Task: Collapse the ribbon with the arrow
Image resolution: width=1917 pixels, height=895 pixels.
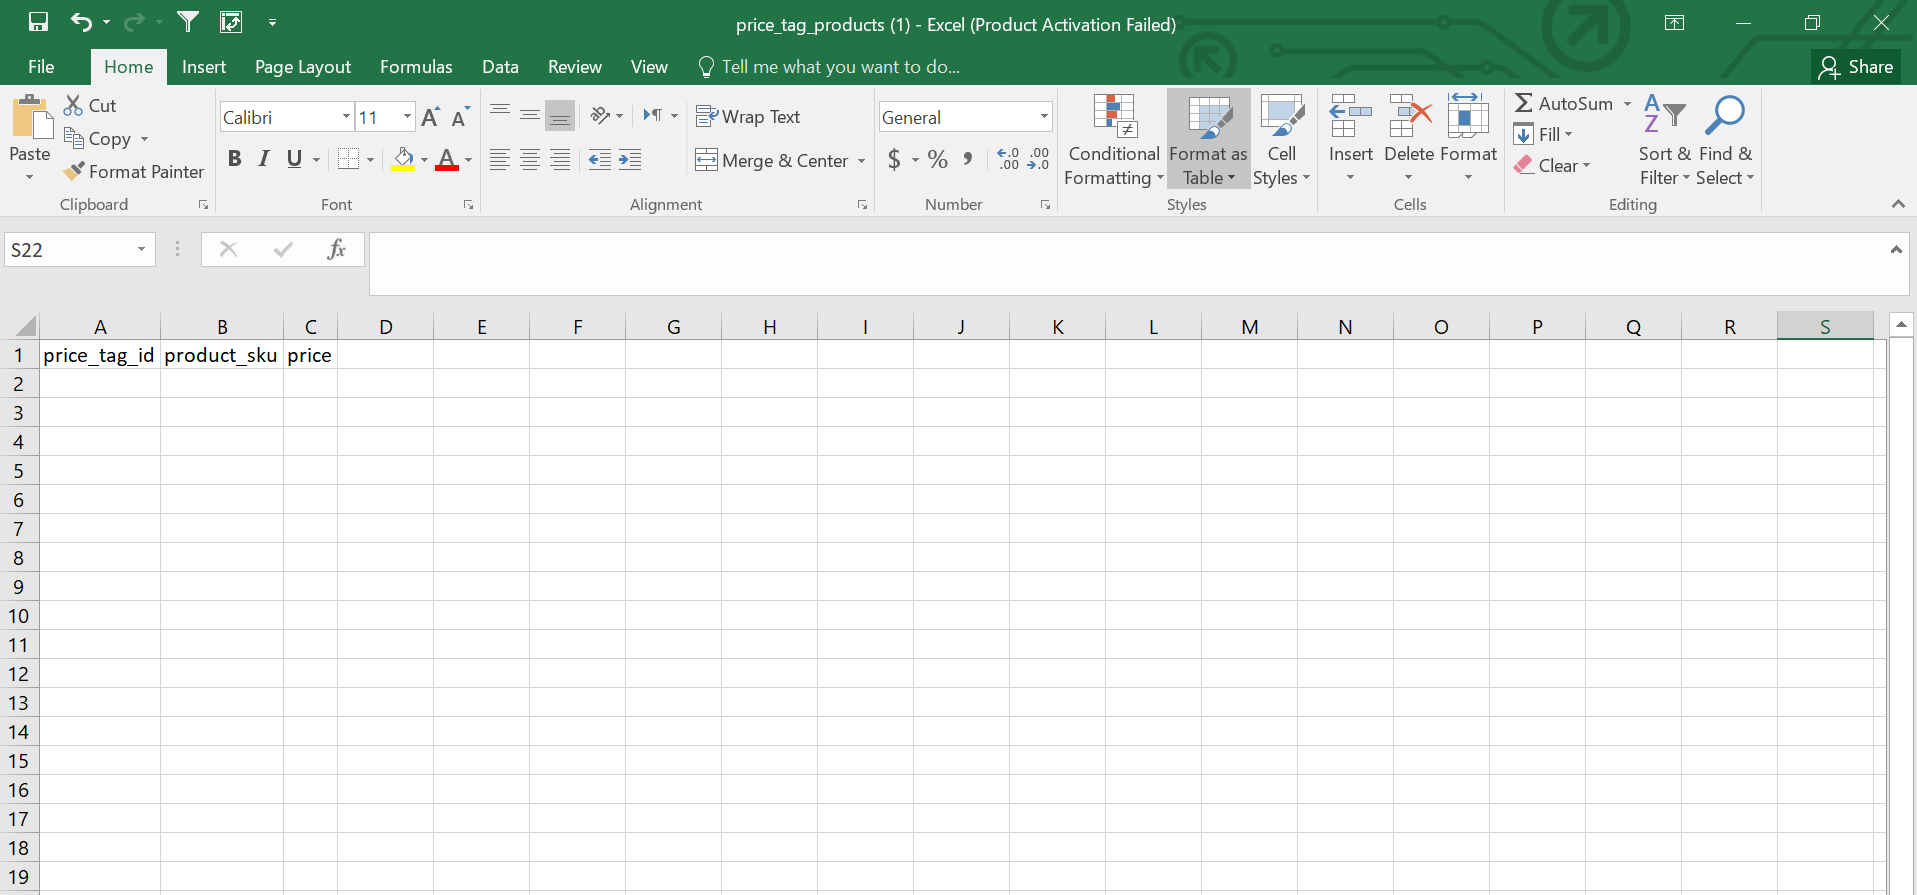Action: (1897, 204)
